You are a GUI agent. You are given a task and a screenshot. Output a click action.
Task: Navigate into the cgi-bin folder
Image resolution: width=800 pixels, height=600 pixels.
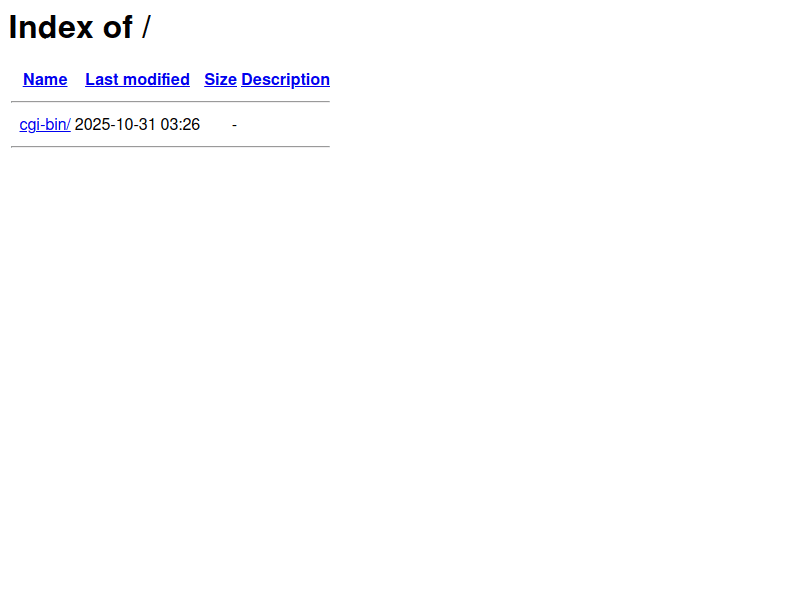(45, 124)
